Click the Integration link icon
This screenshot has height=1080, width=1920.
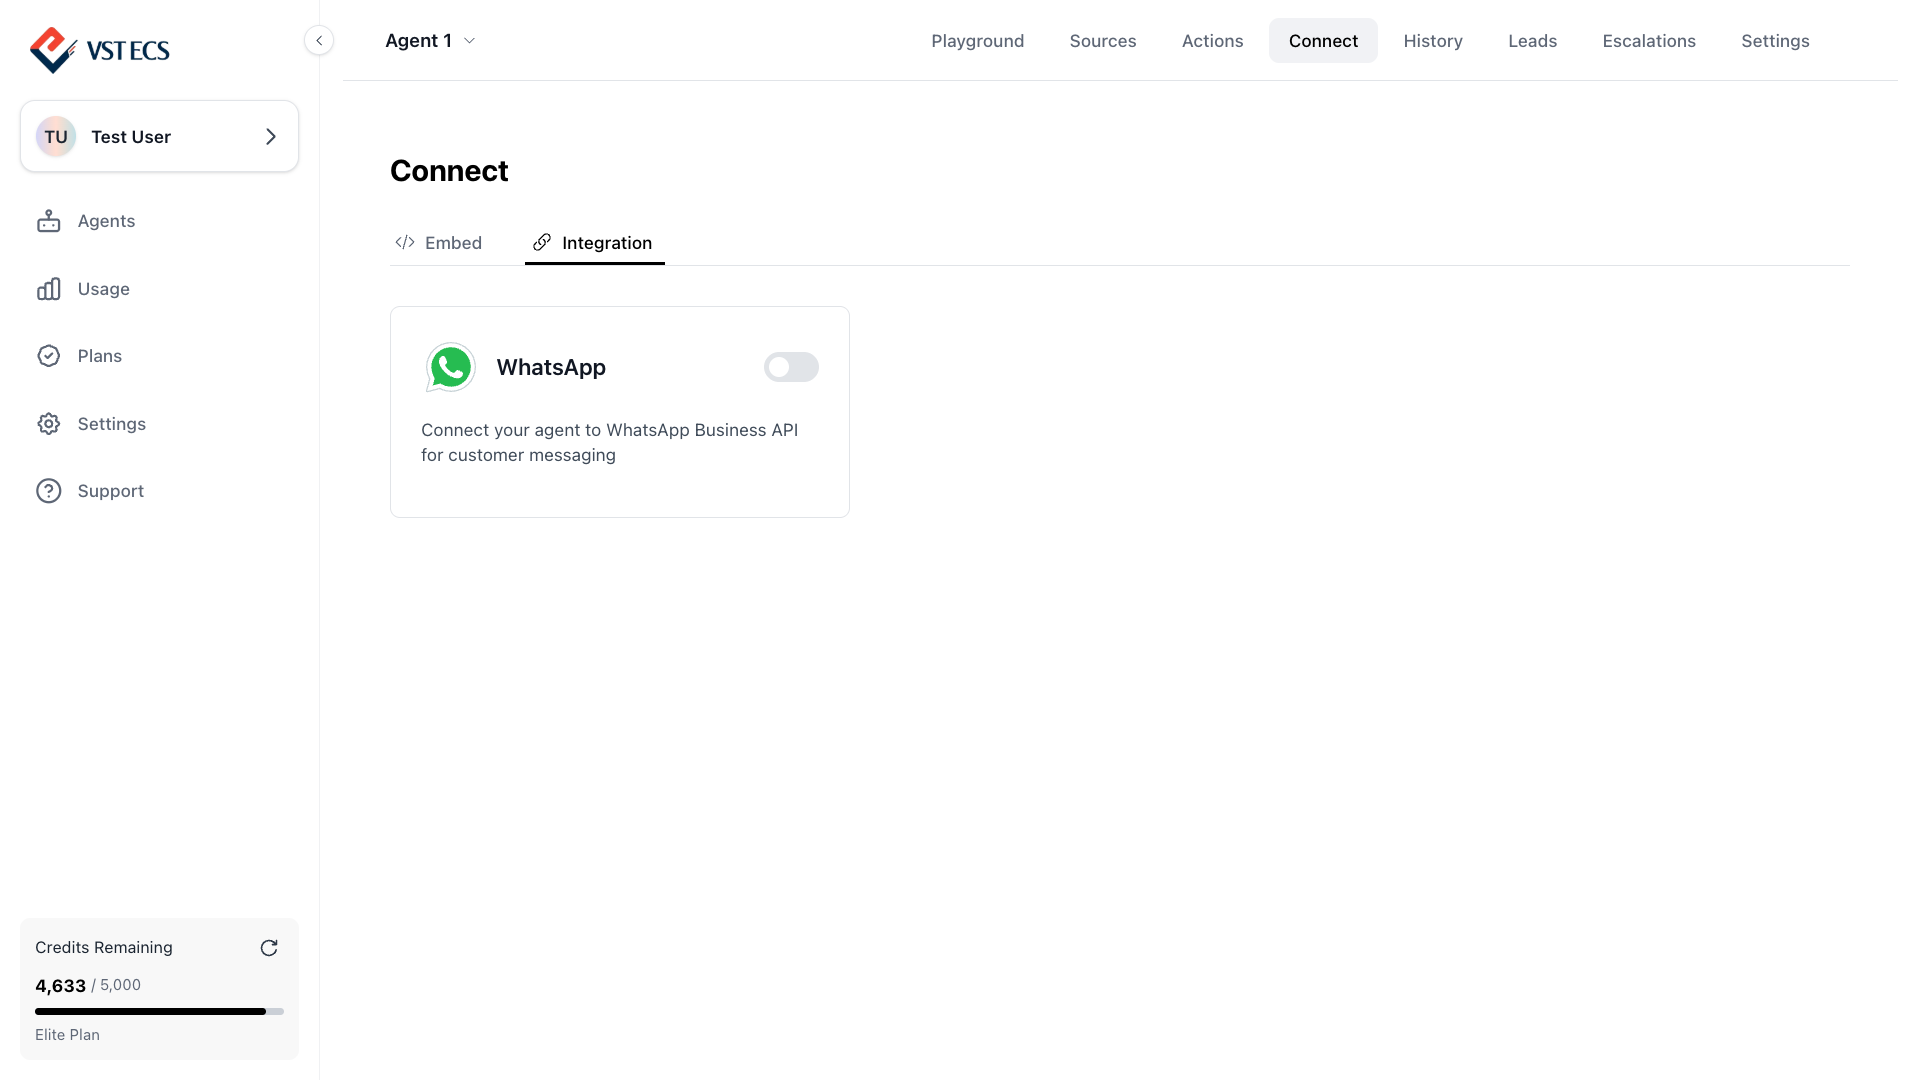pos(542,243)
